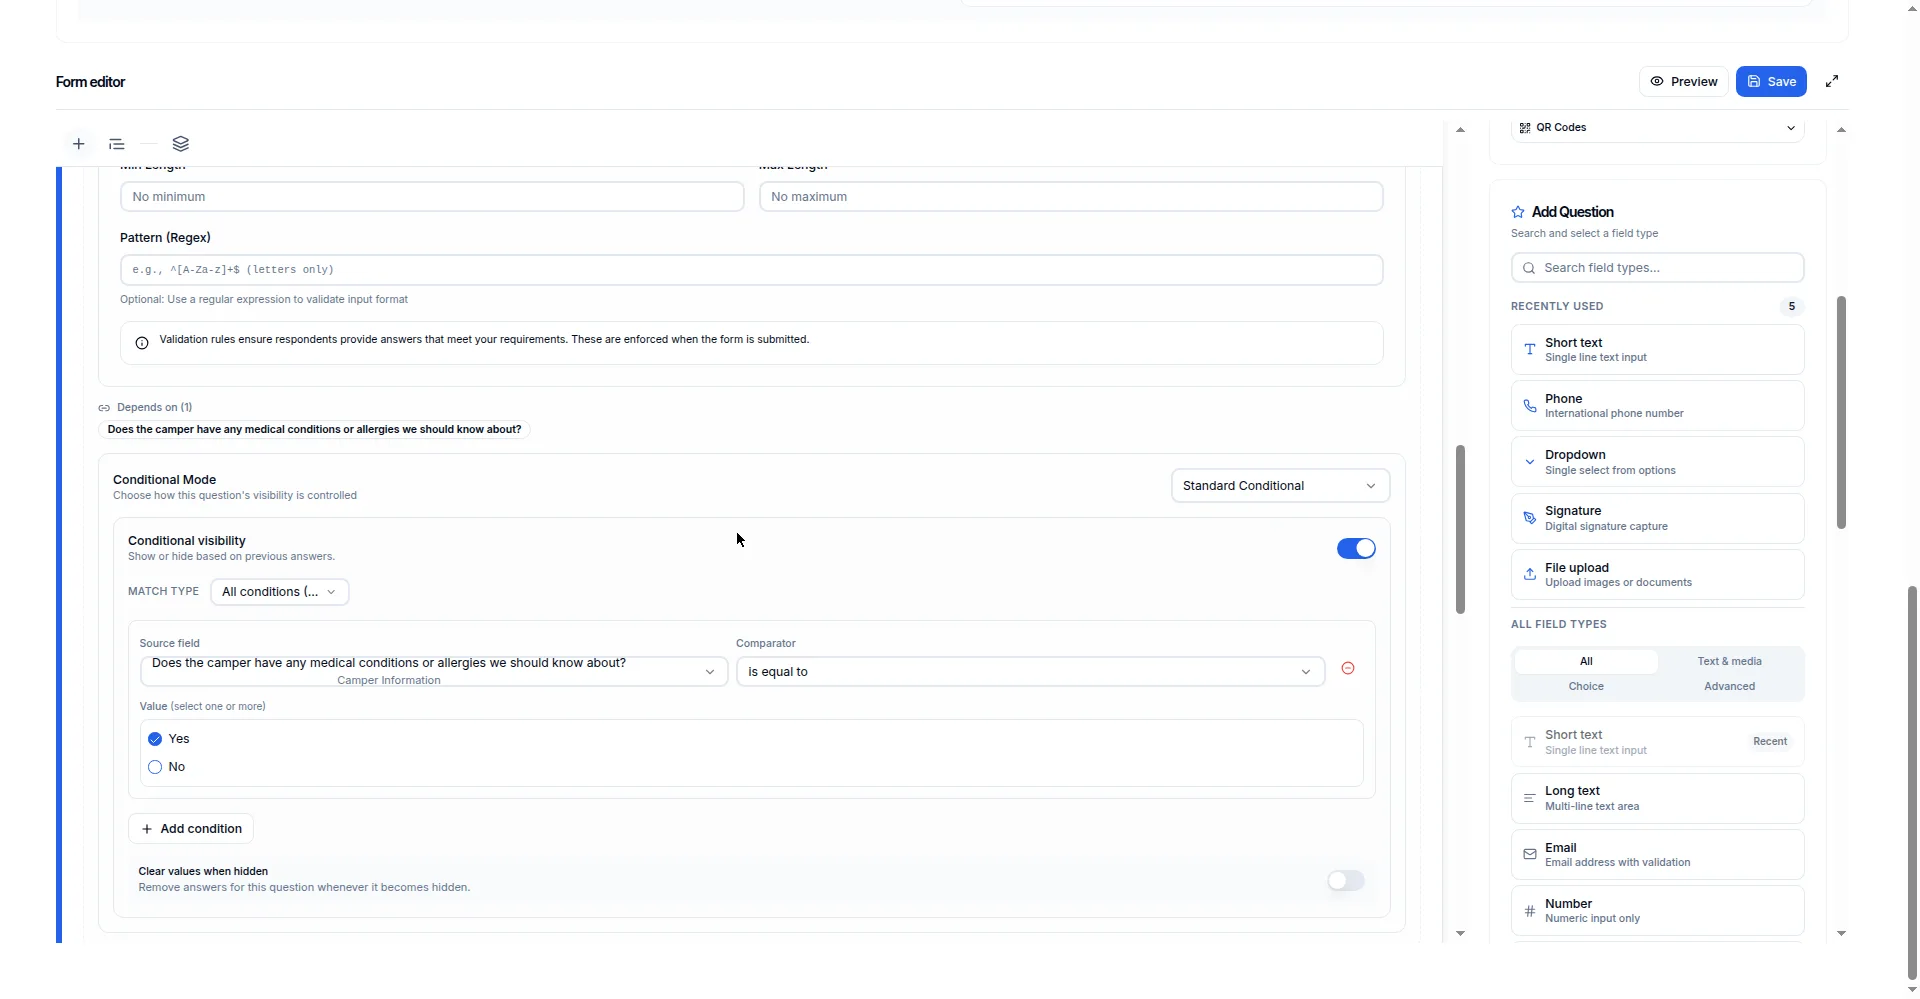Open the Comparator dropdown
The height and width of the screenshot is (999, 1920).
coord(1030,672)
